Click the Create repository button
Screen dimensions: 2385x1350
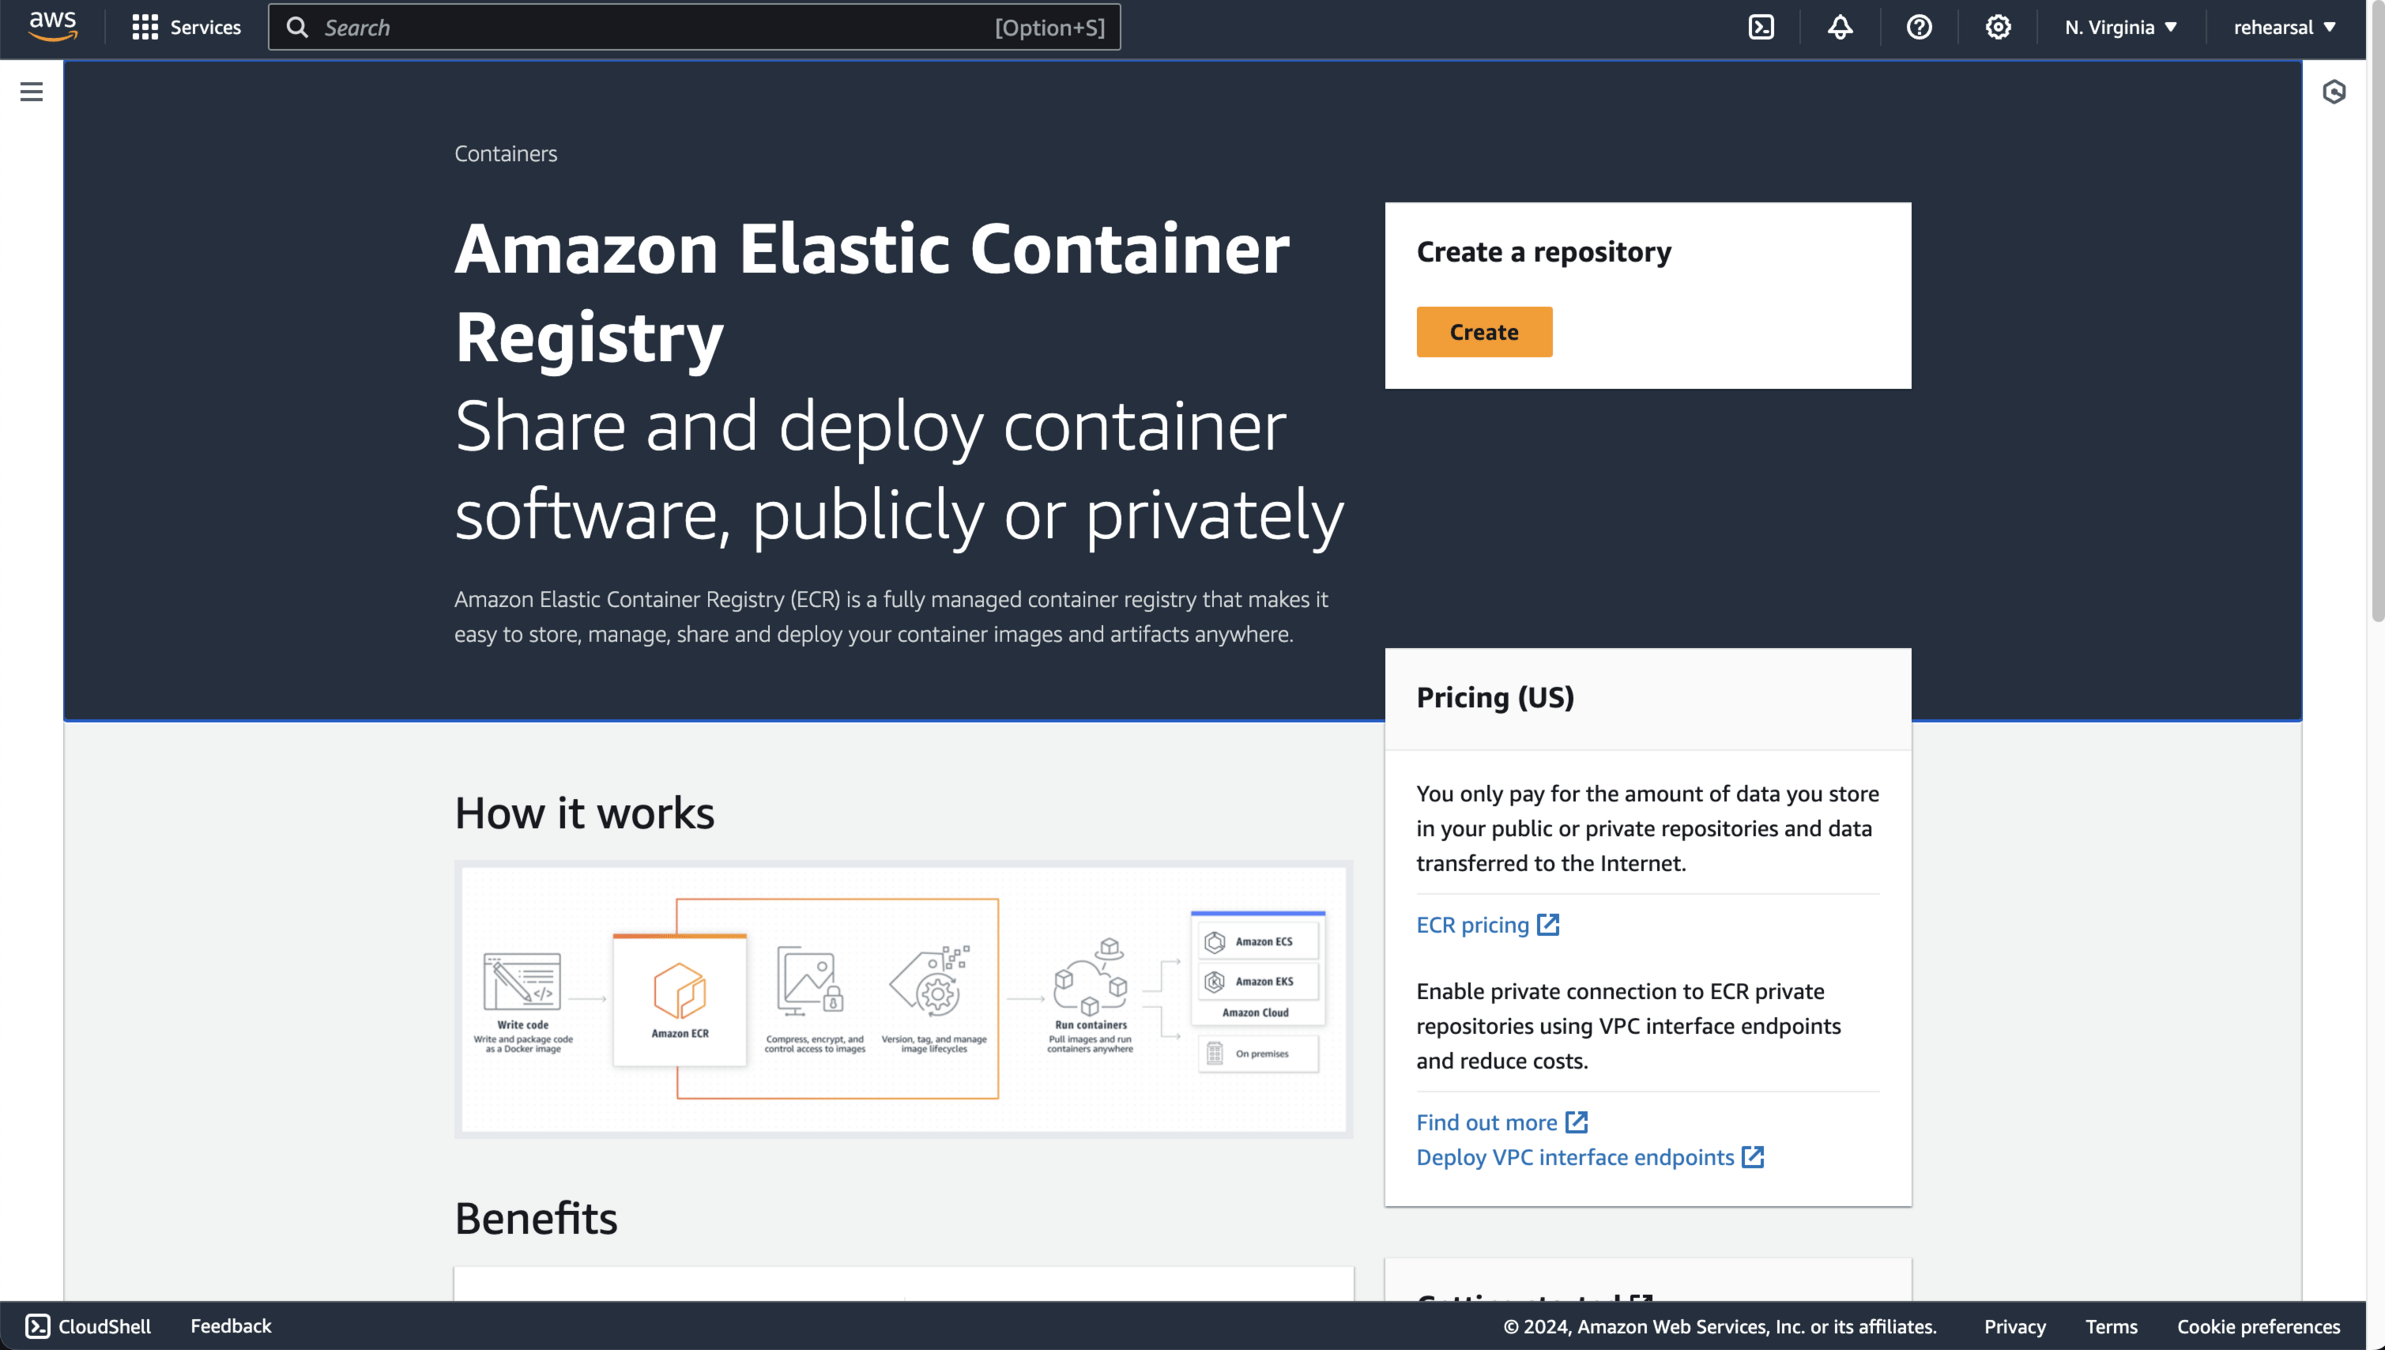point(1484,332)
